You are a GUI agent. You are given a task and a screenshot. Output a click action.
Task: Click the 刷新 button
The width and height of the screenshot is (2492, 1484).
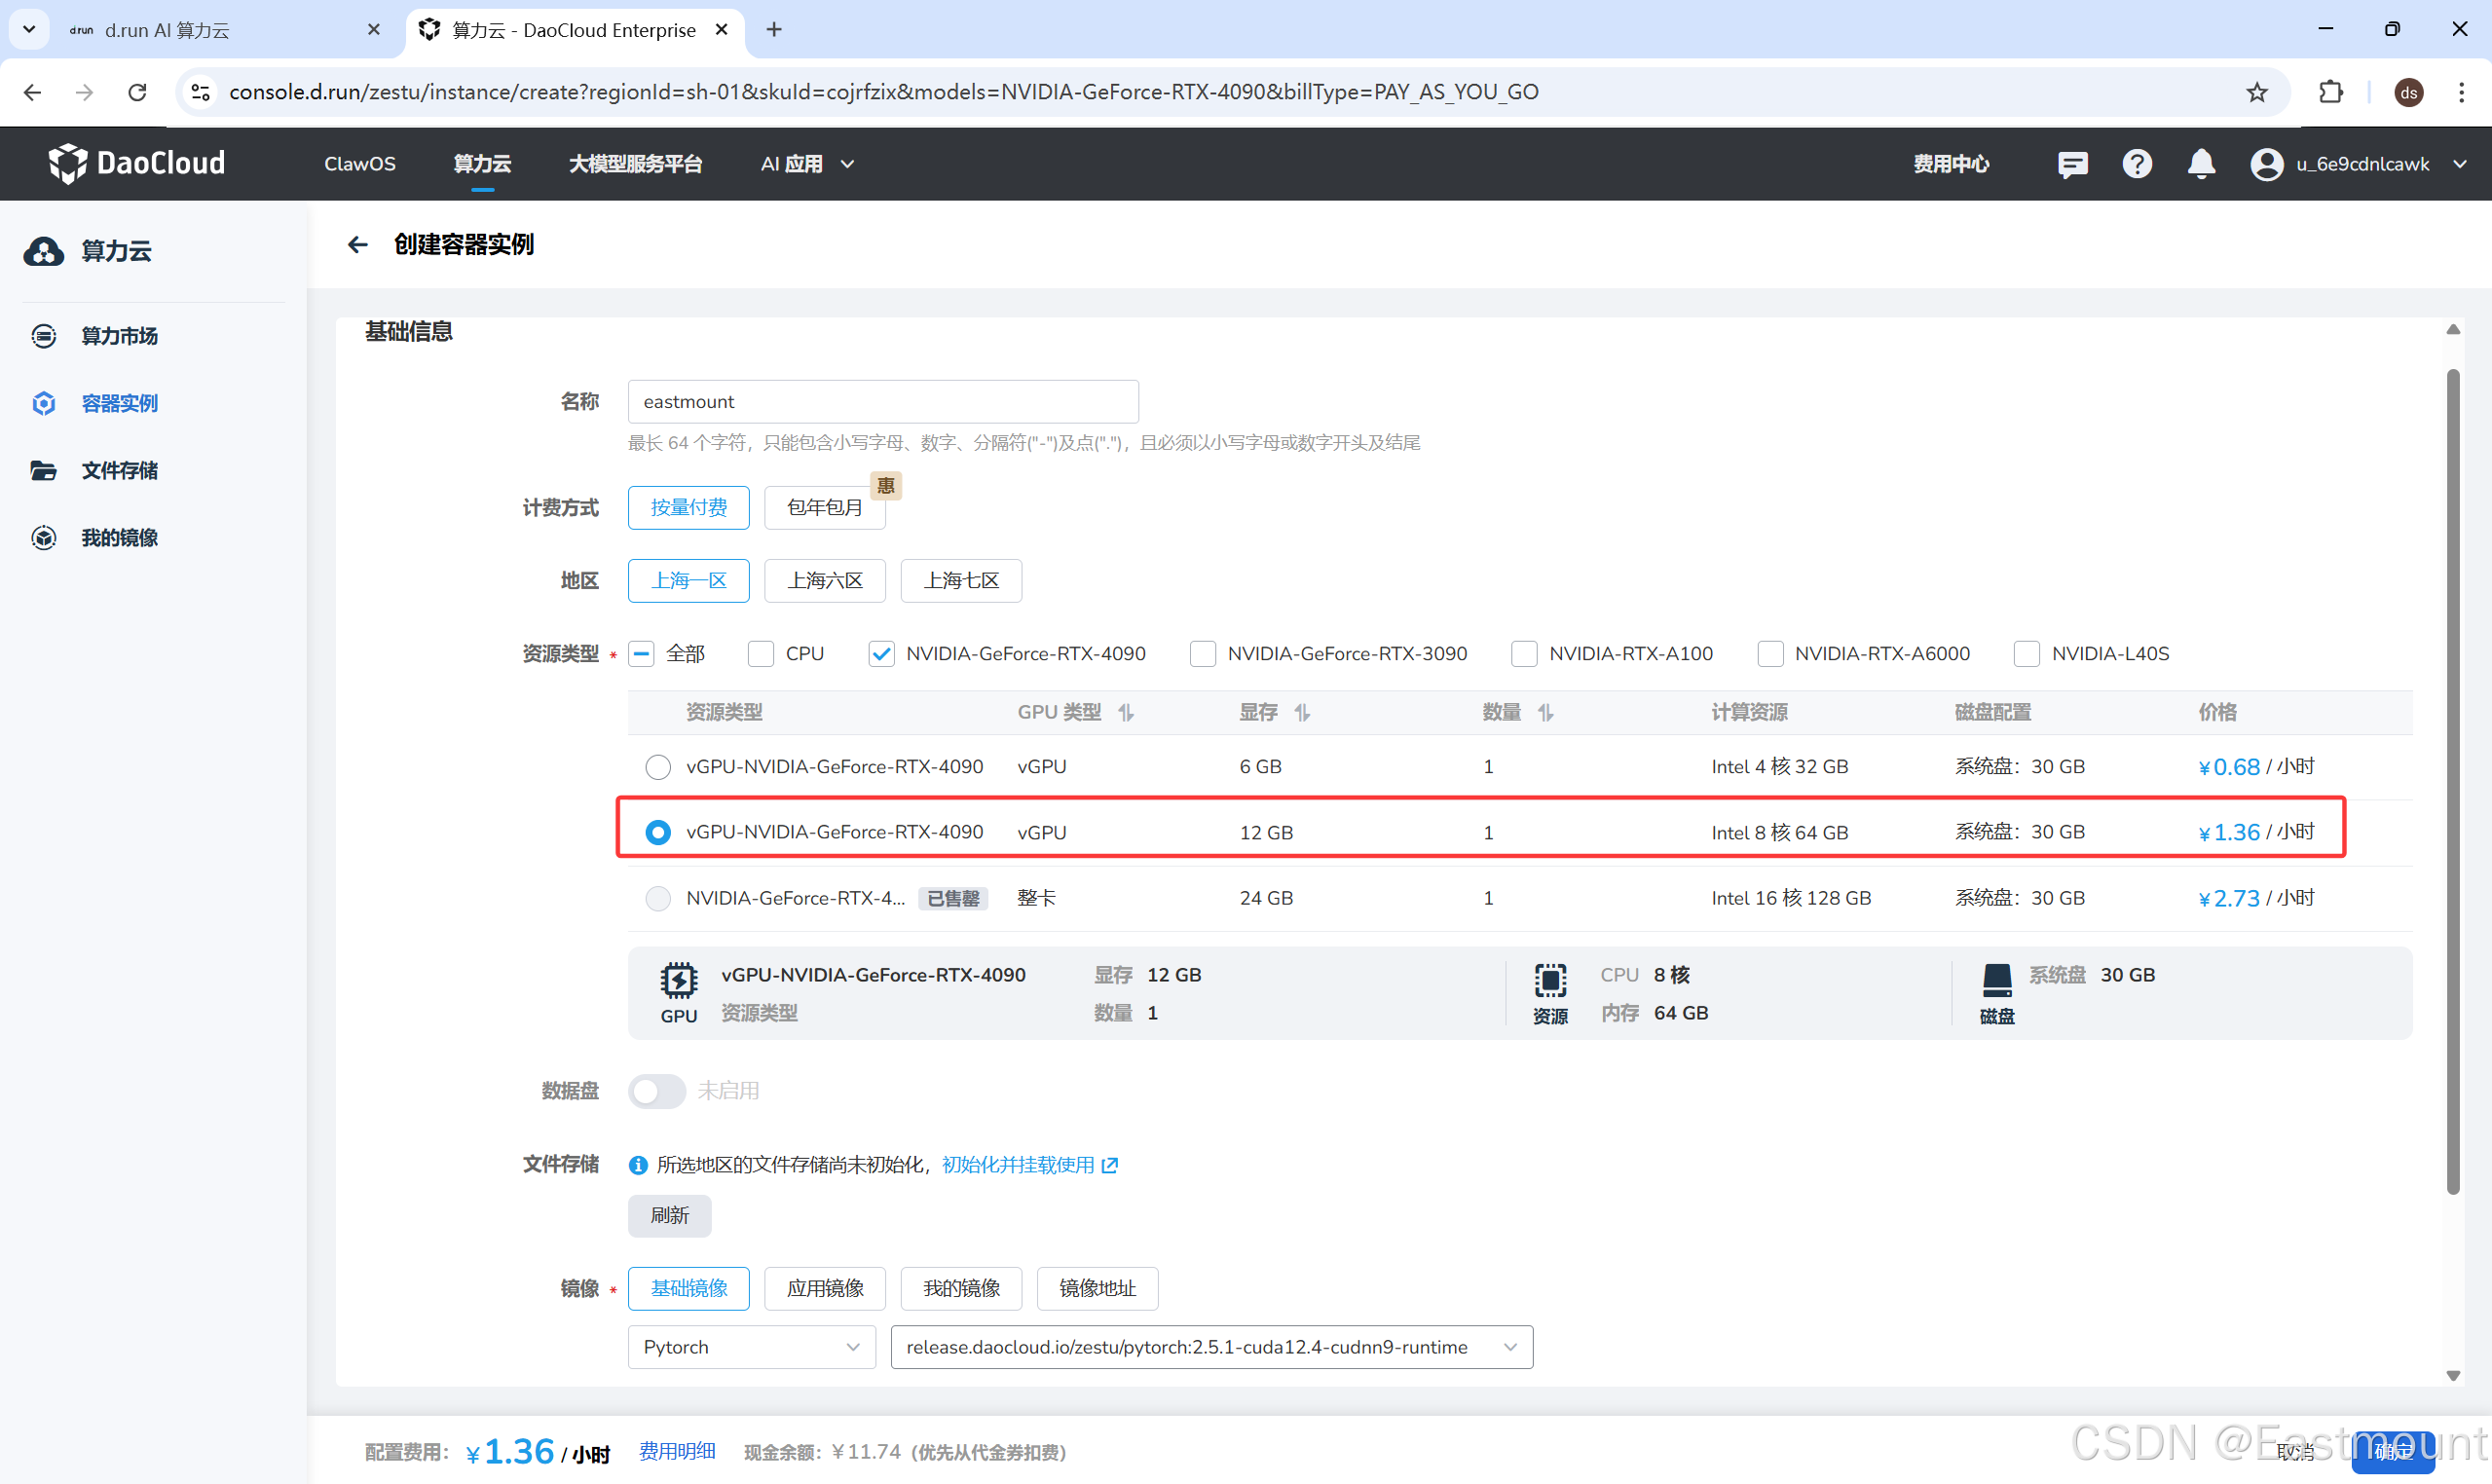[x=670, y=1215]
